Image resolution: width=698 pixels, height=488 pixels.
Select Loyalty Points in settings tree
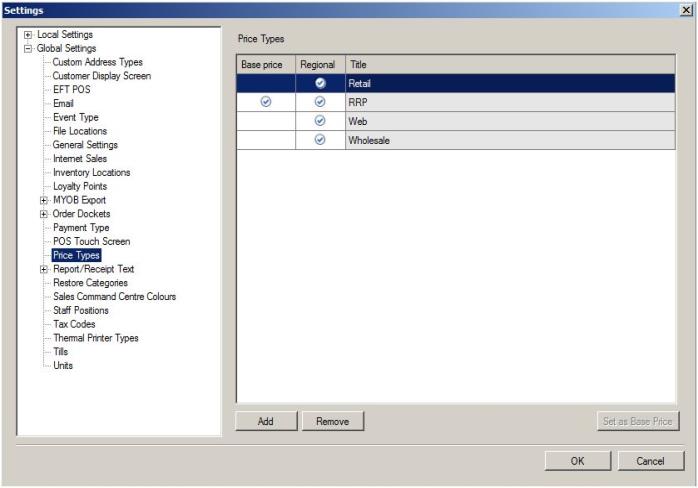tap(79, 186)
